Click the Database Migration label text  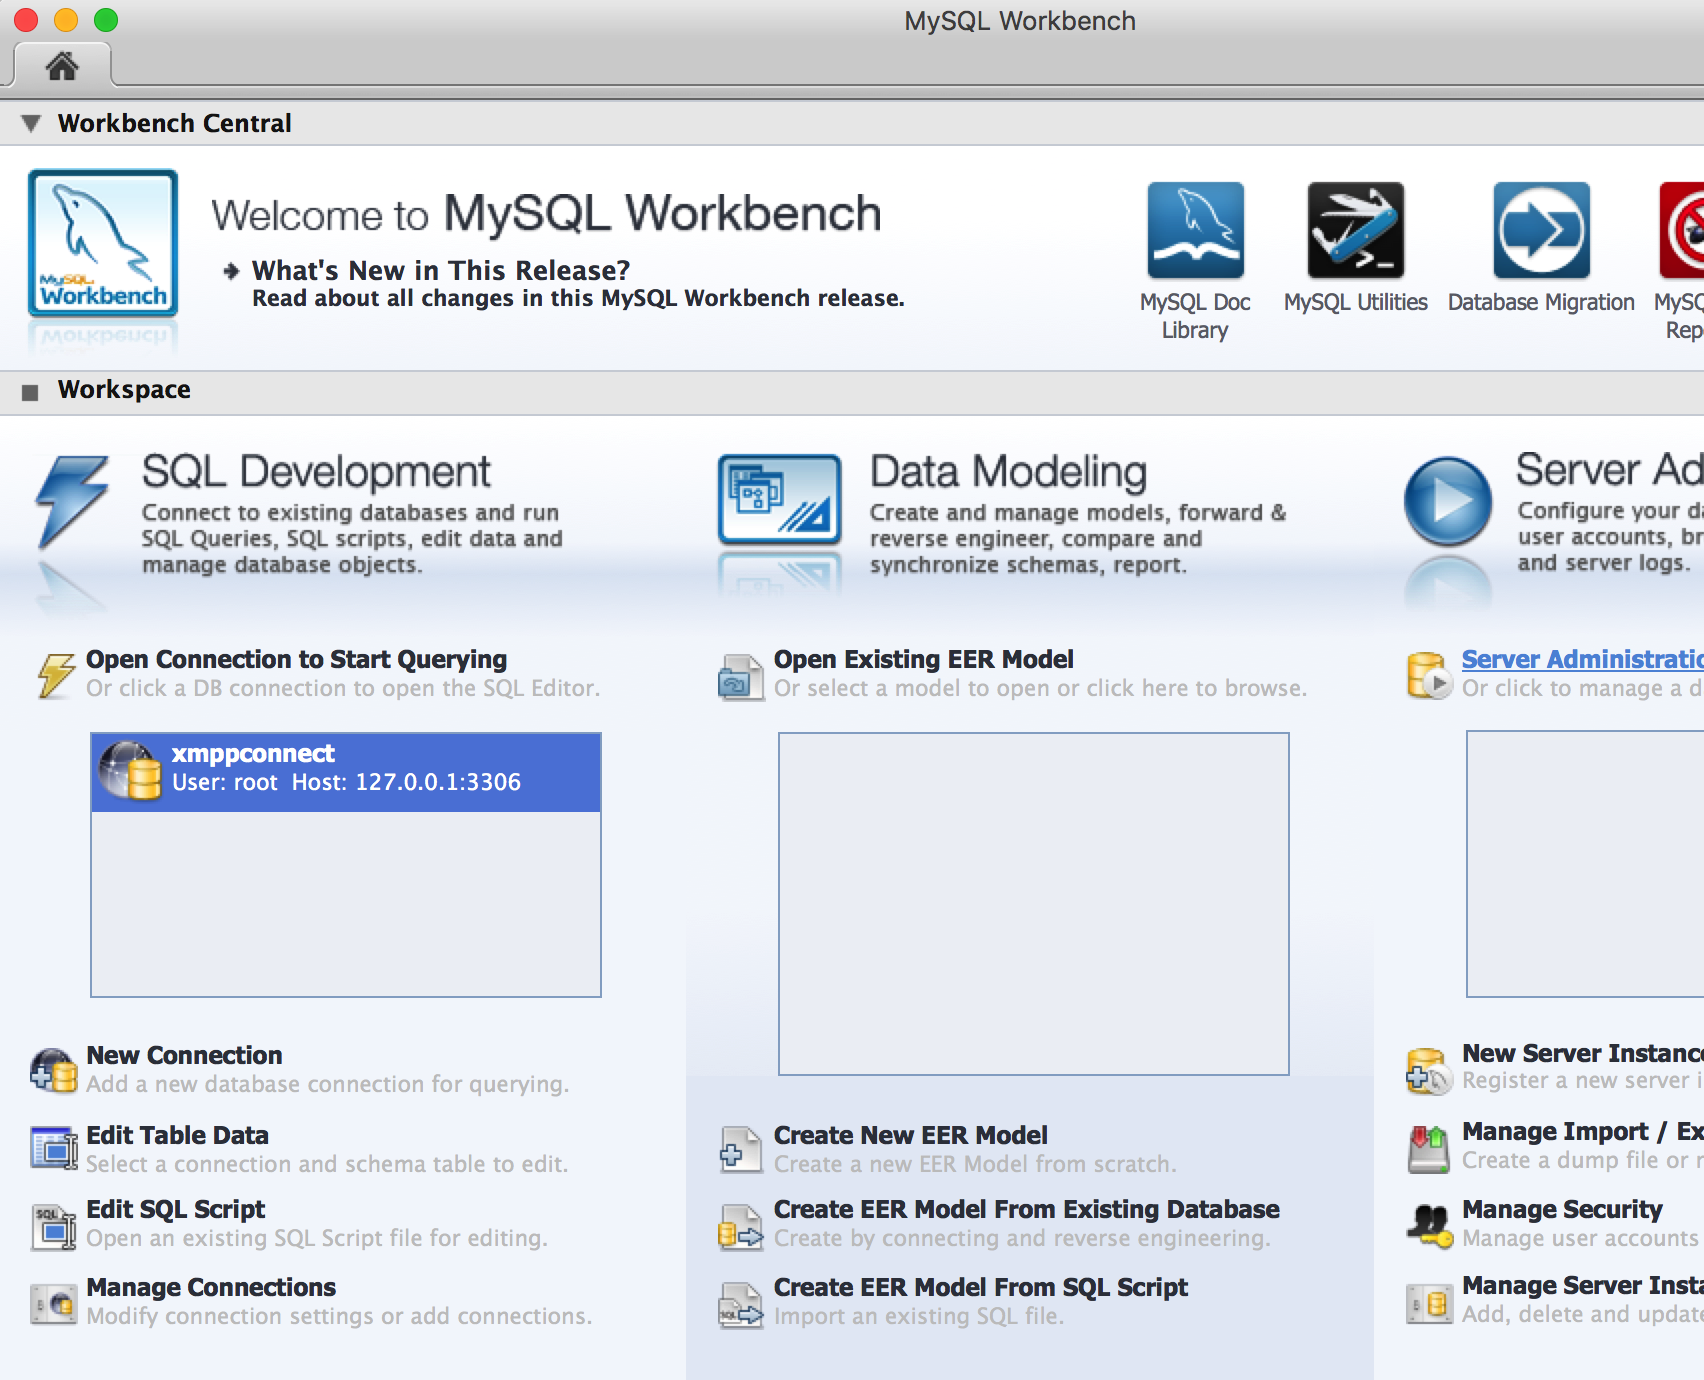(x=1541, y=302)
